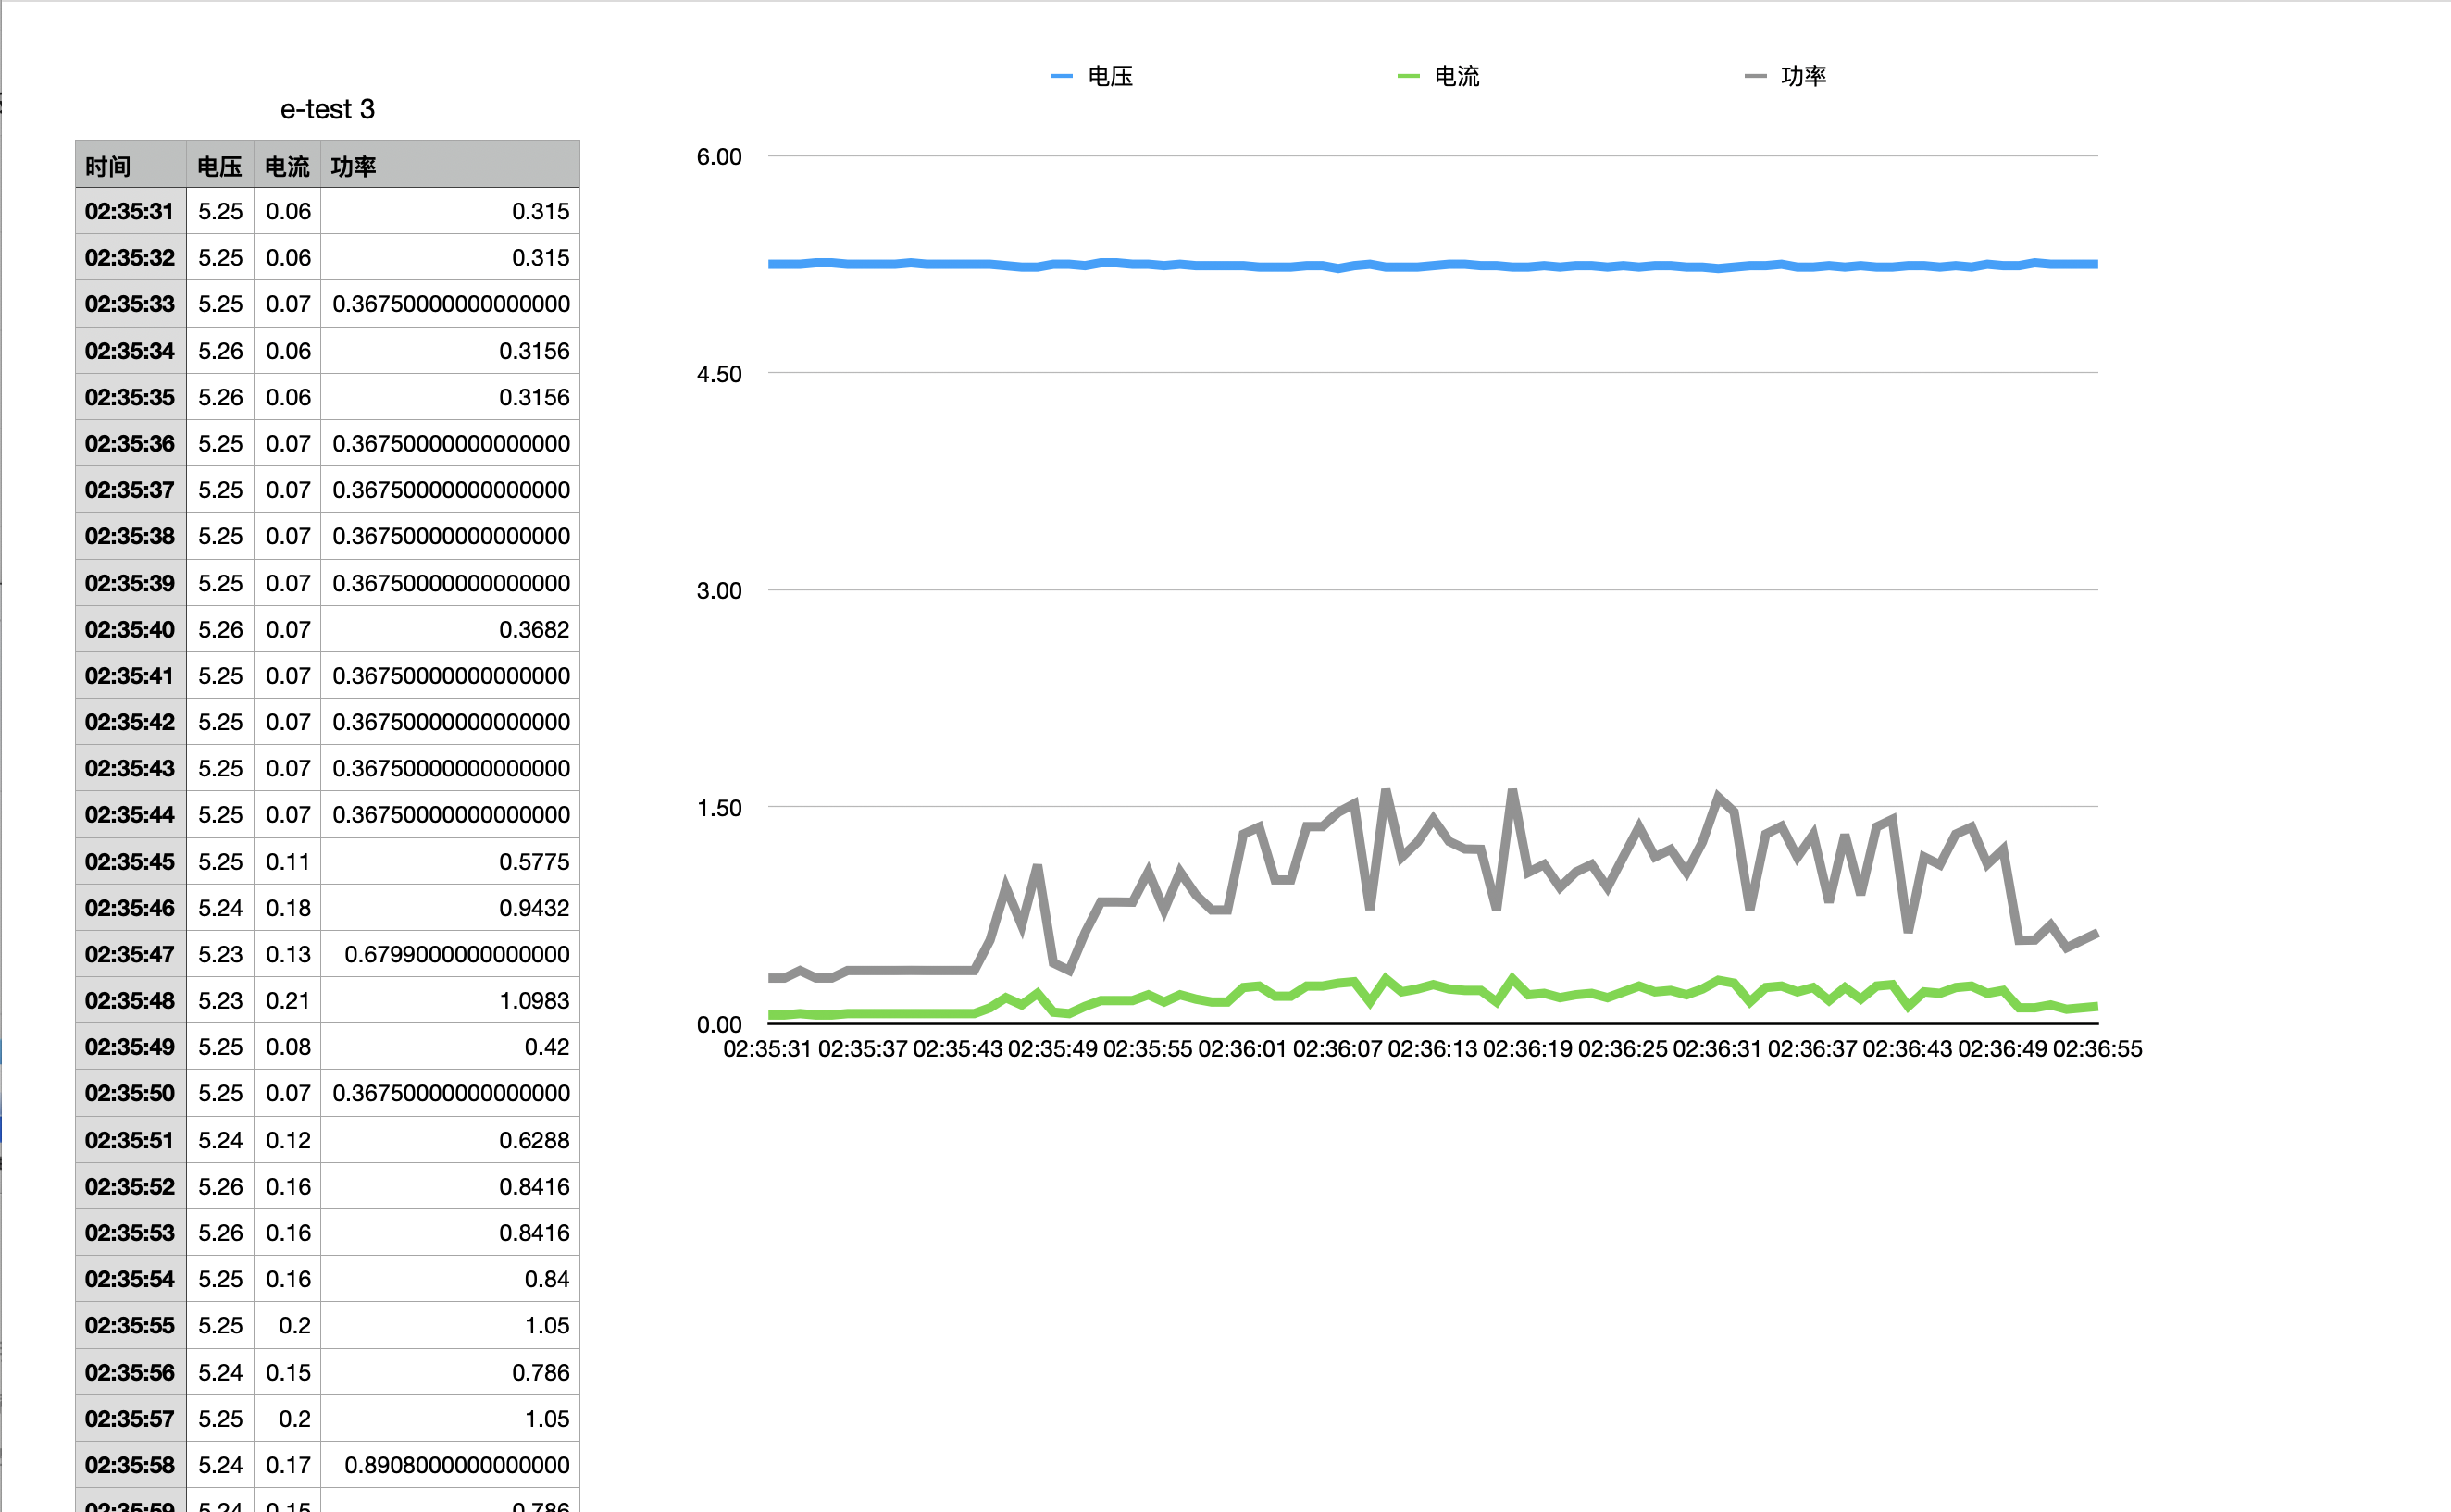
Task: Click chart y-axis label 6.00
Action: 719,157
